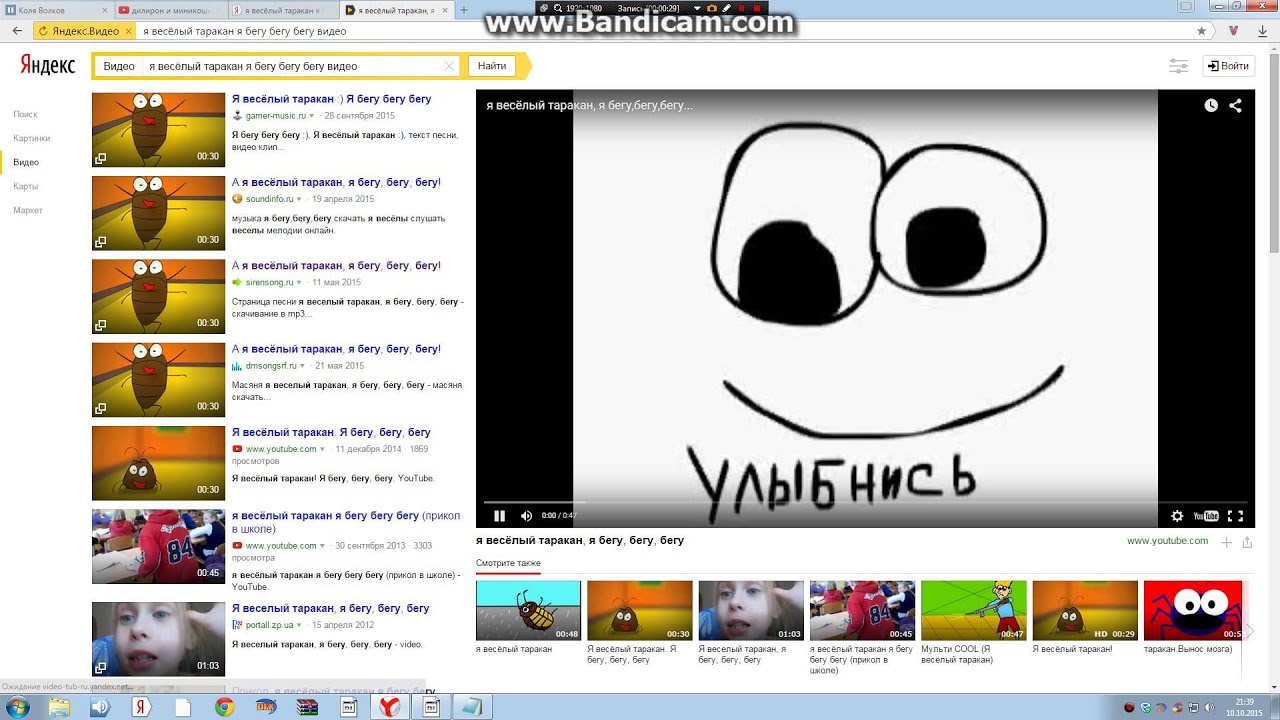Click the video progress bar

(x=865, y=502)
